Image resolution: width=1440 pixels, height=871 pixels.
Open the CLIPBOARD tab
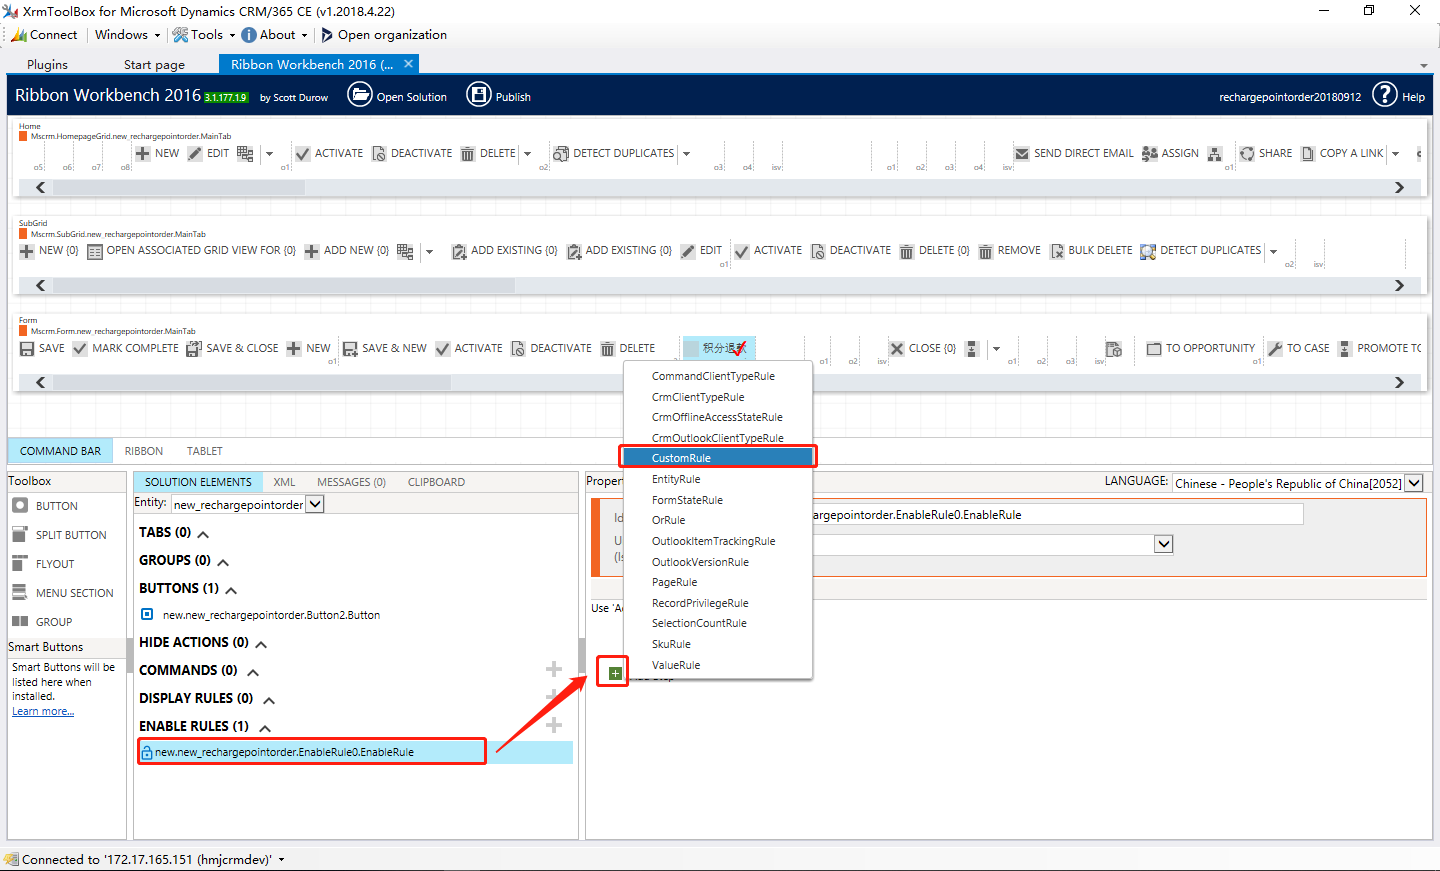tap(436, 482)
